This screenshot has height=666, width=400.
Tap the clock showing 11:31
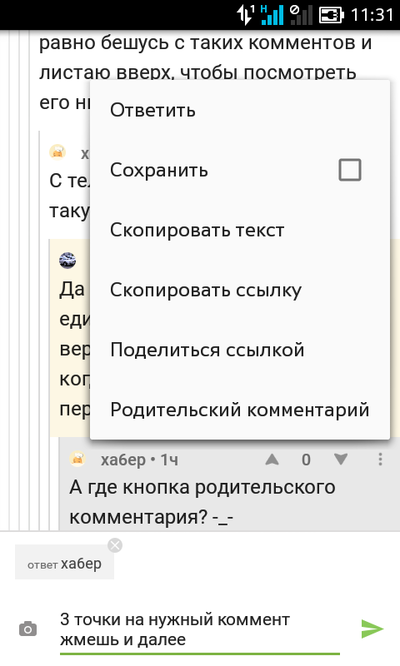[x=372, y=15]
